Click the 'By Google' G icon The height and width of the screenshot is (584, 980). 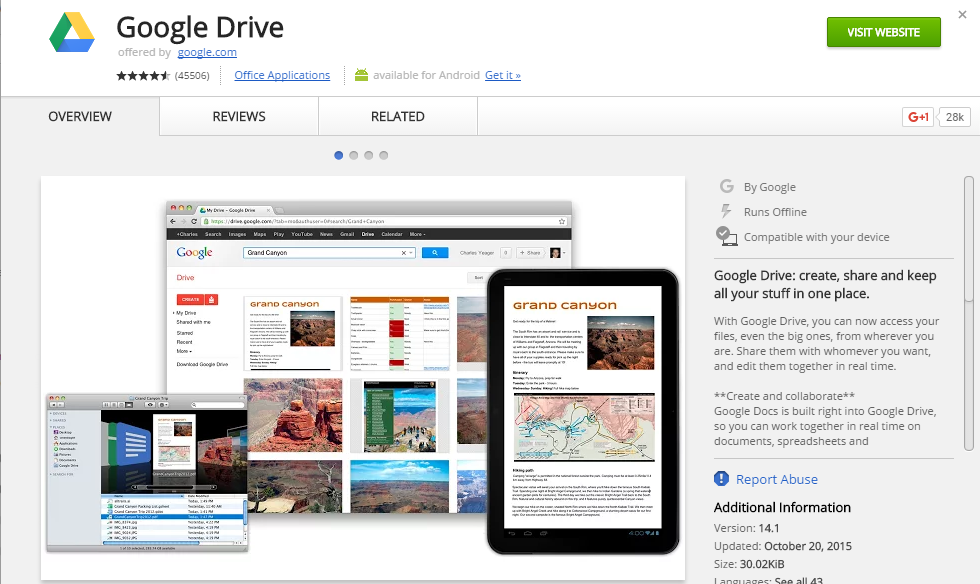726,186
